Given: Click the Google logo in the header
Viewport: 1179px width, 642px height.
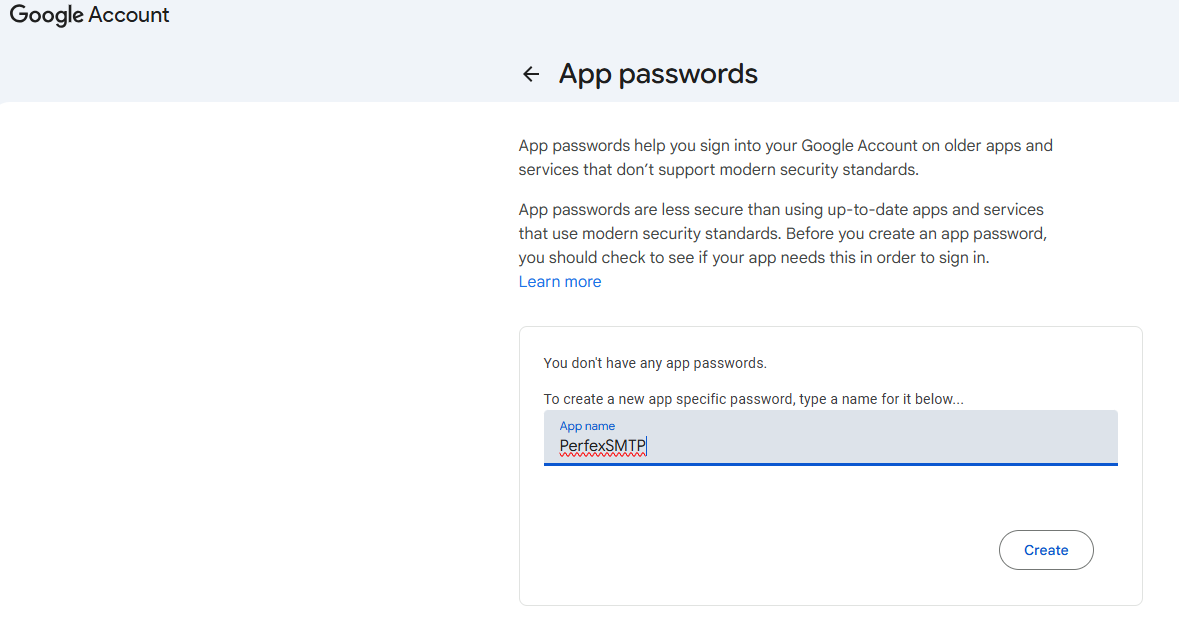Looking at the screenshot, I should coord(45,15).
